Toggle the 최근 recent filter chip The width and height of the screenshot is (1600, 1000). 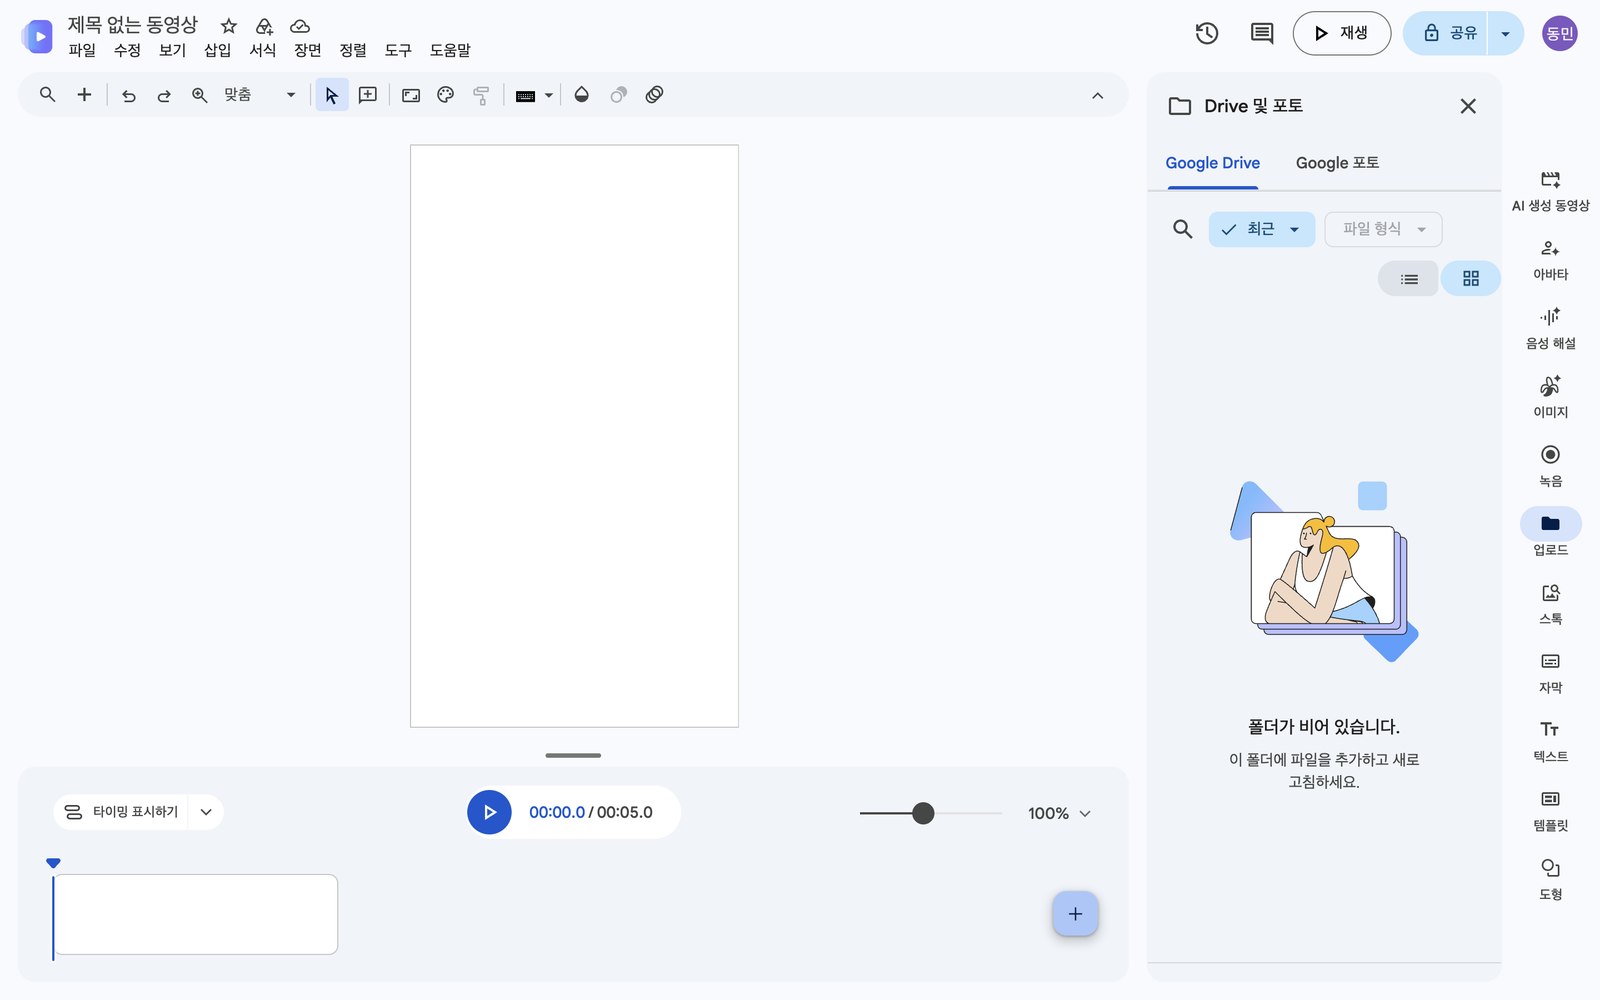[x=1261, y=229]
